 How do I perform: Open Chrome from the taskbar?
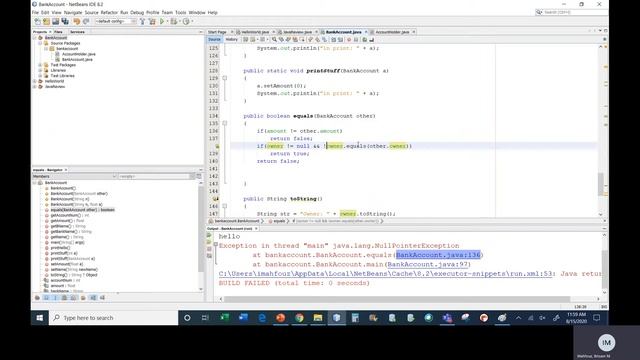pos(300,318)
